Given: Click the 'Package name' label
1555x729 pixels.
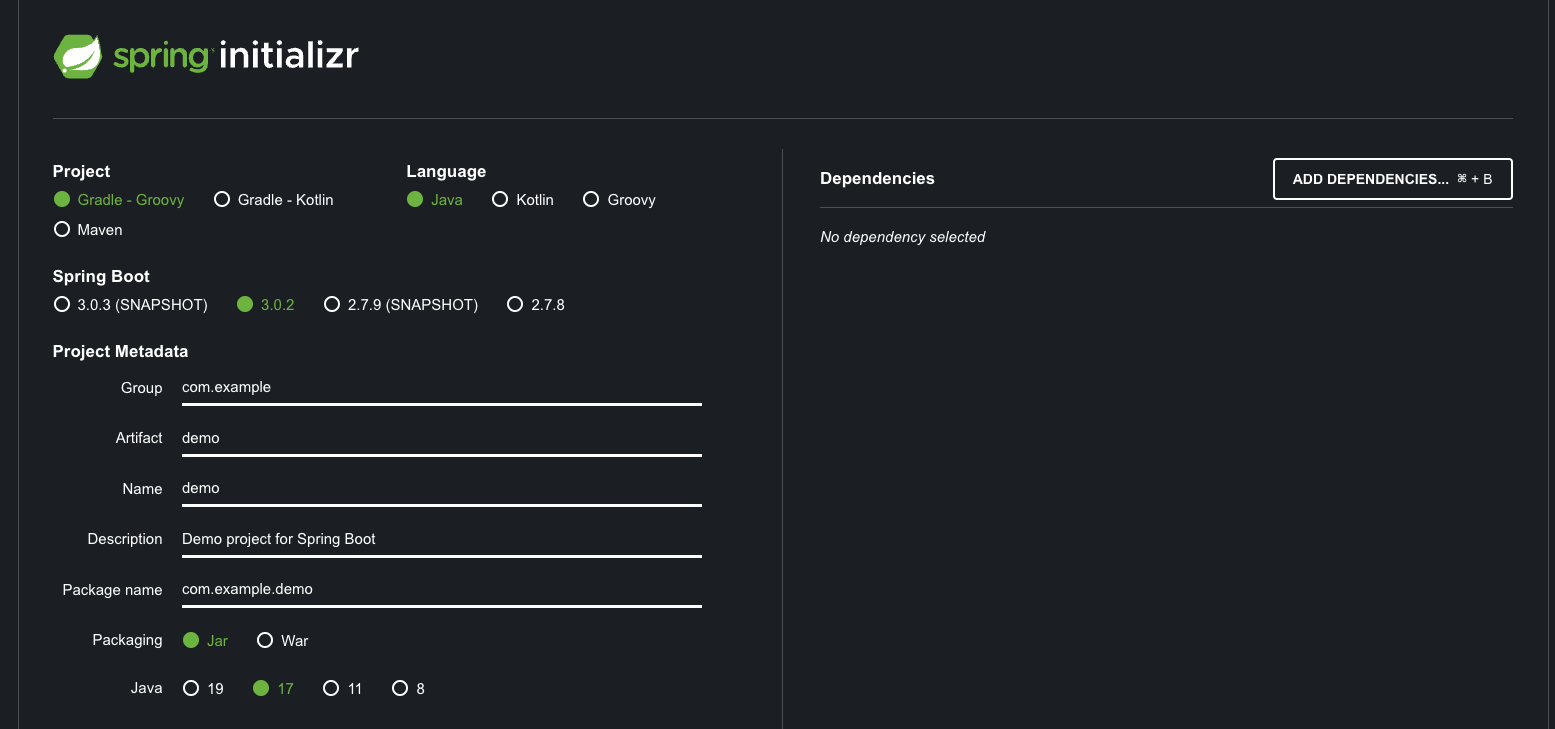Looking at the screenshot, I should [112, 590].
